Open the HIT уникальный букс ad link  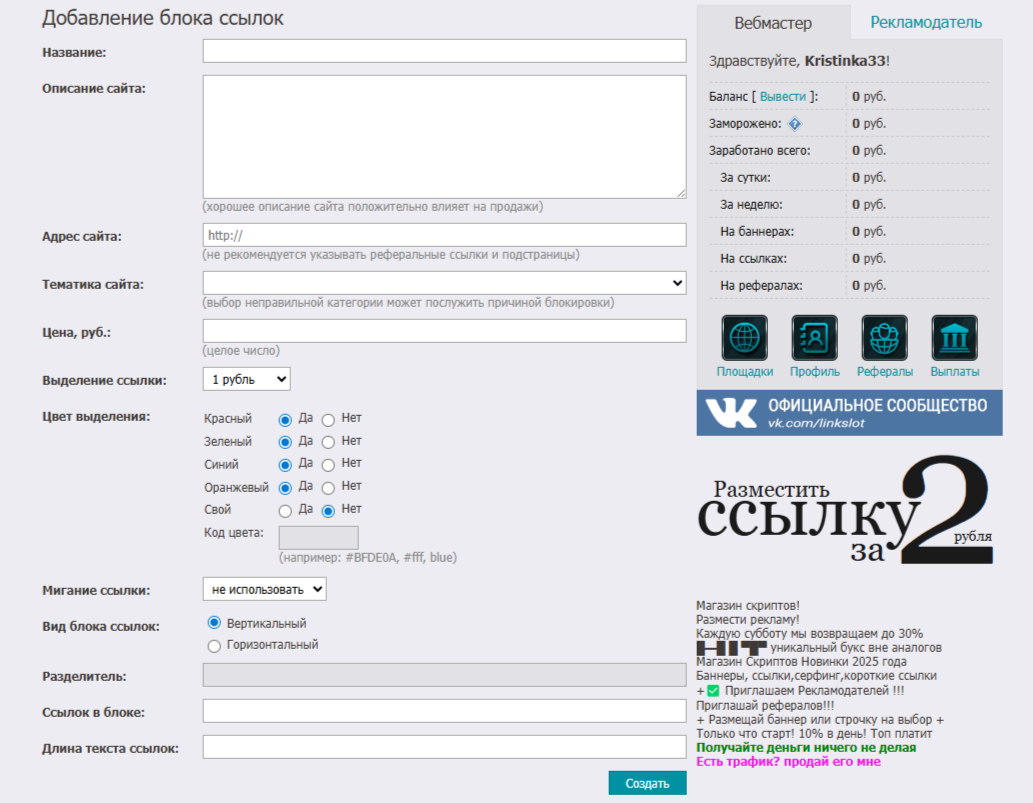click(x=819, y=648)
